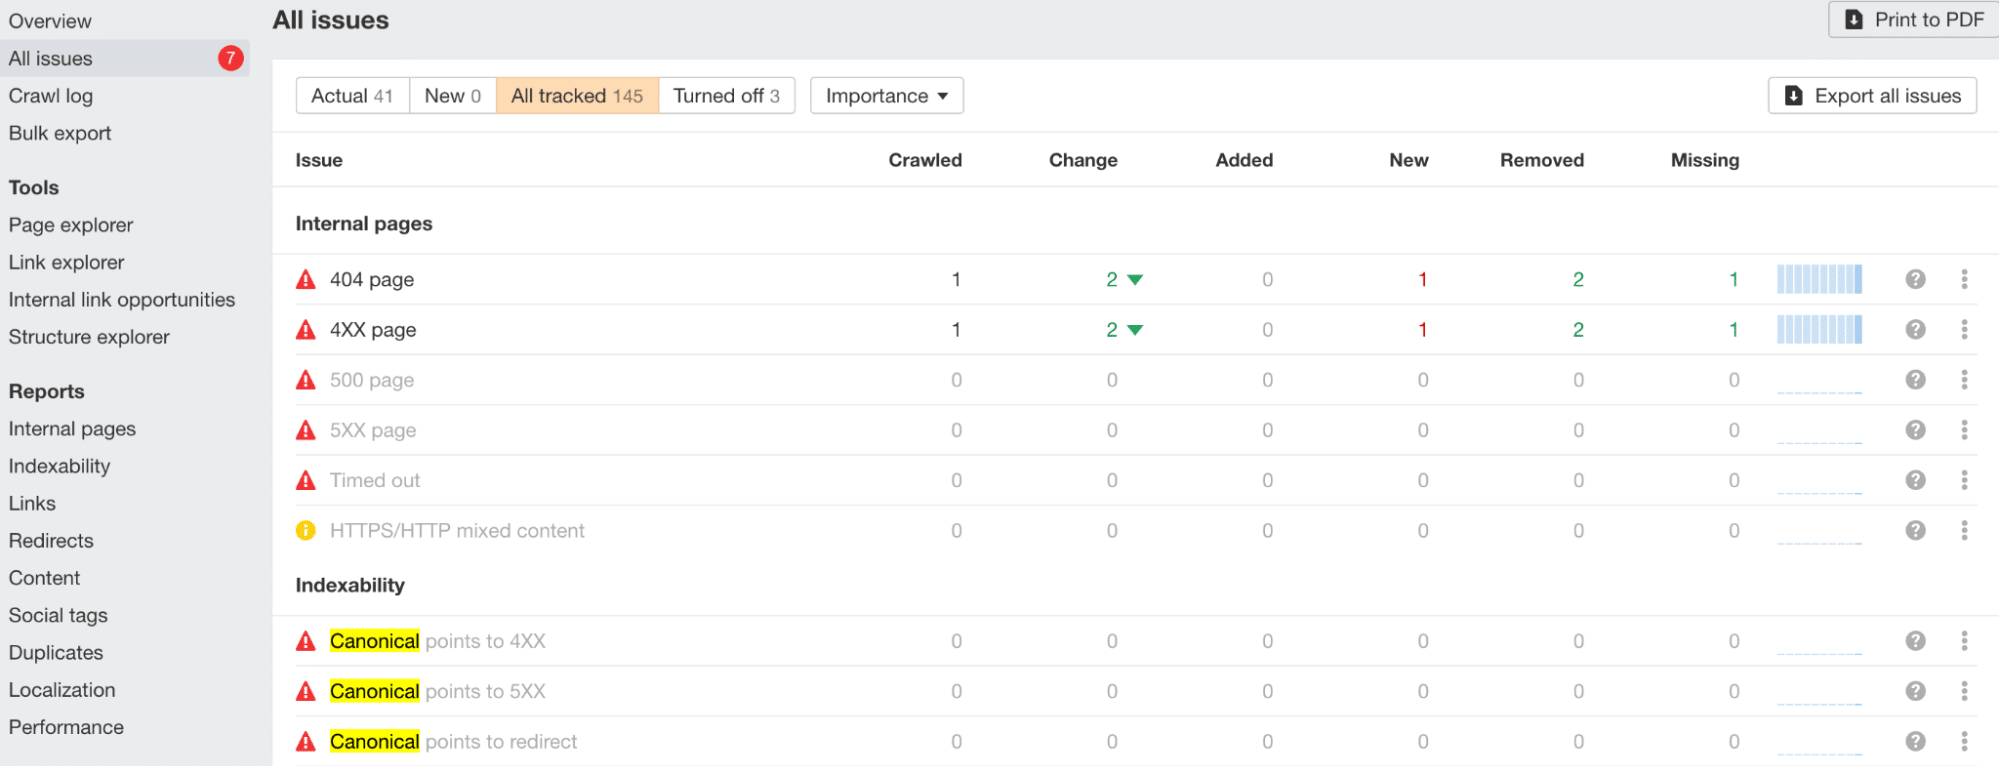The width and height of the screenshot is (1999, 767).
Task: Open the Indexability report in sidebar
Action: pyautogui.click(x=59, y=466)
